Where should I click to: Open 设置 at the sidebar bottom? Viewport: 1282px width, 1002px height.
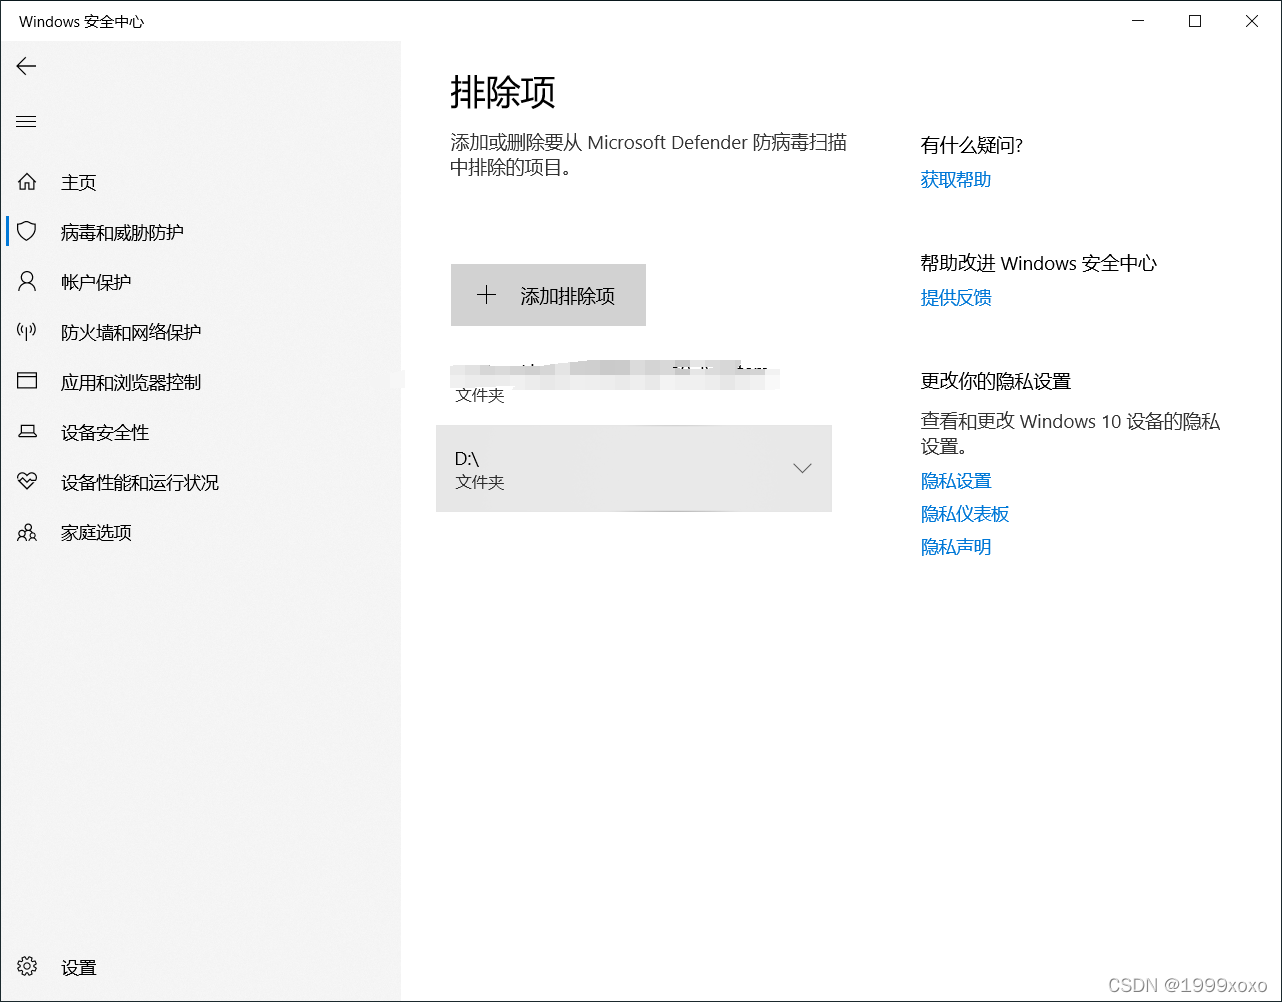point(200,967)
